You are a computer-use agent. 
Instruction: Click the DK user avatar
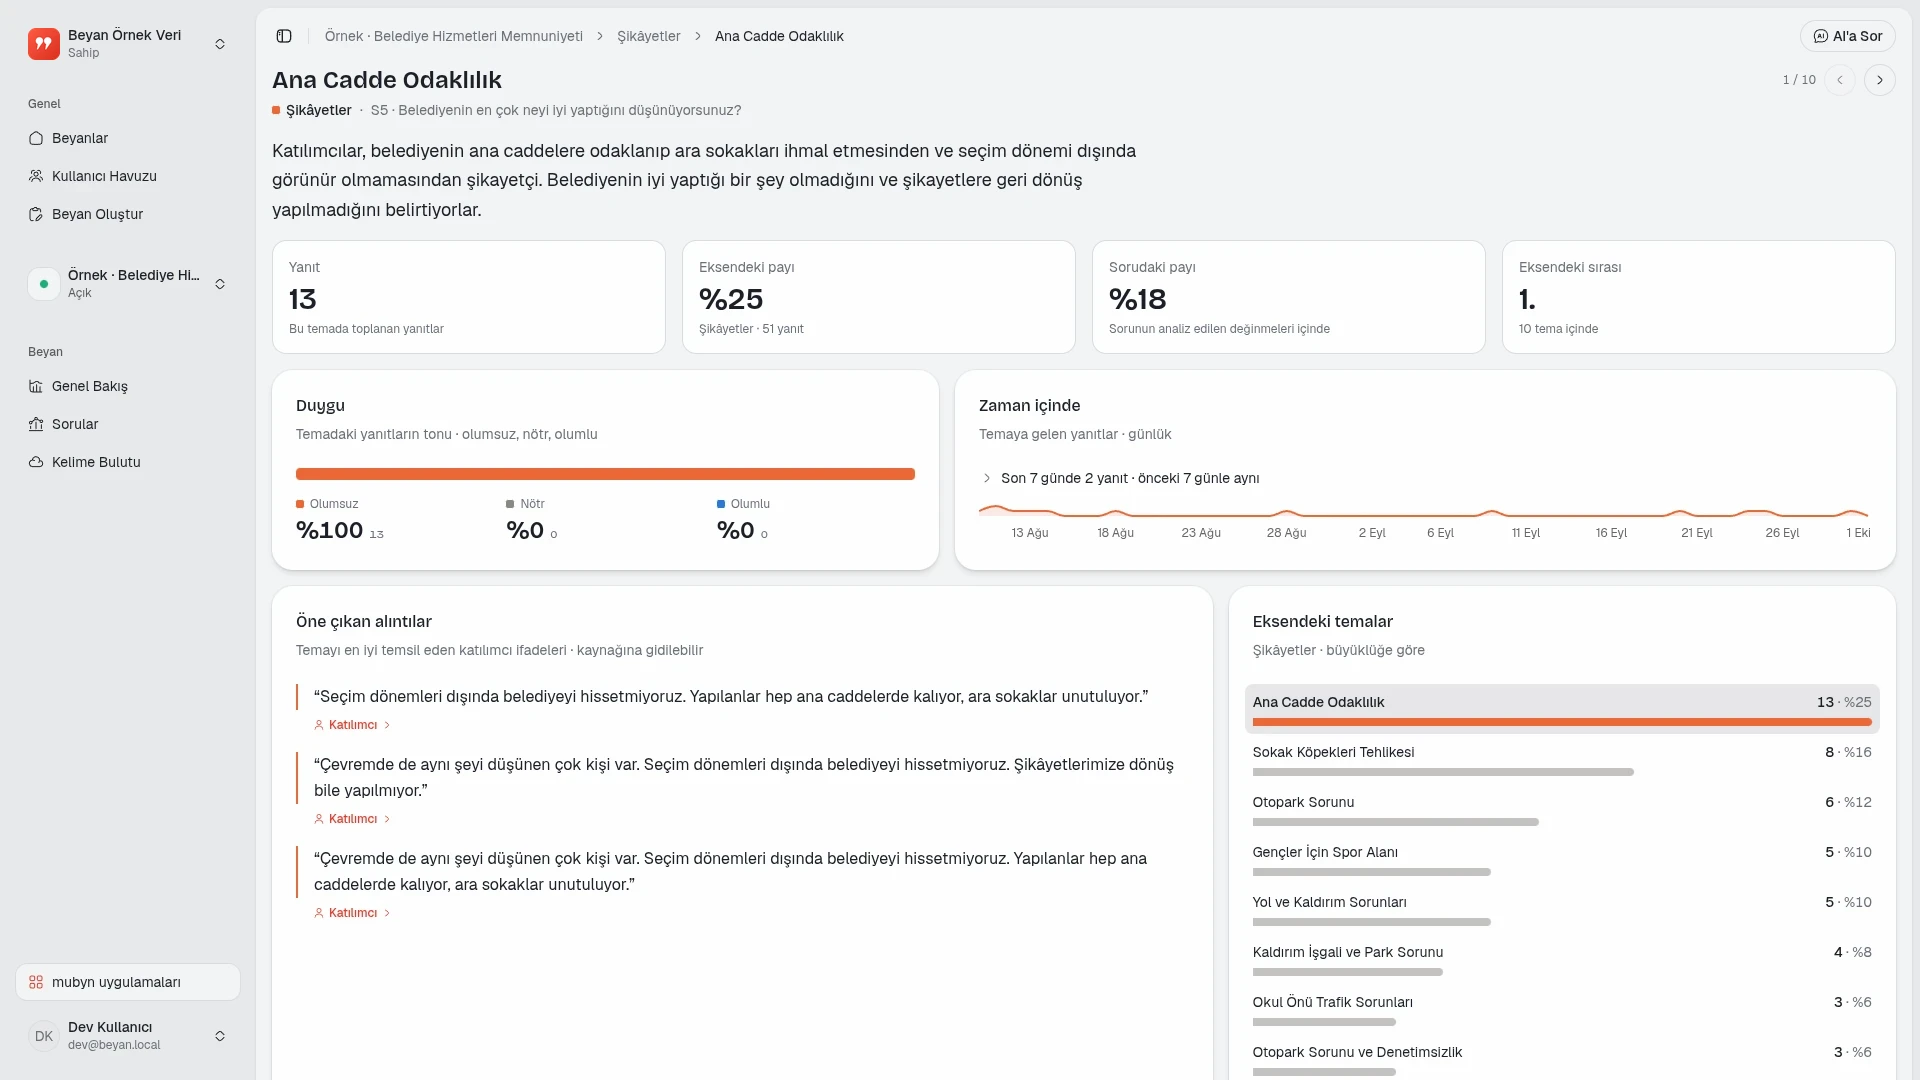44,1036
